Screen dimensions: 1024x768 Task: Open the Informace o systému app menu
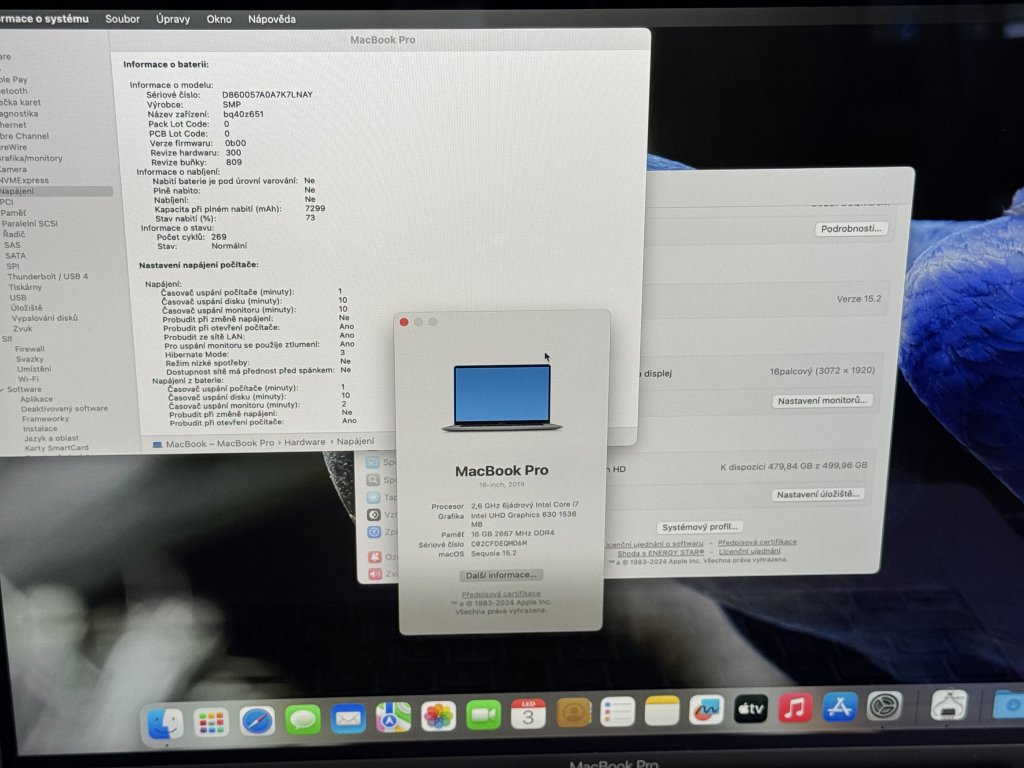click(x=44, y=18)
